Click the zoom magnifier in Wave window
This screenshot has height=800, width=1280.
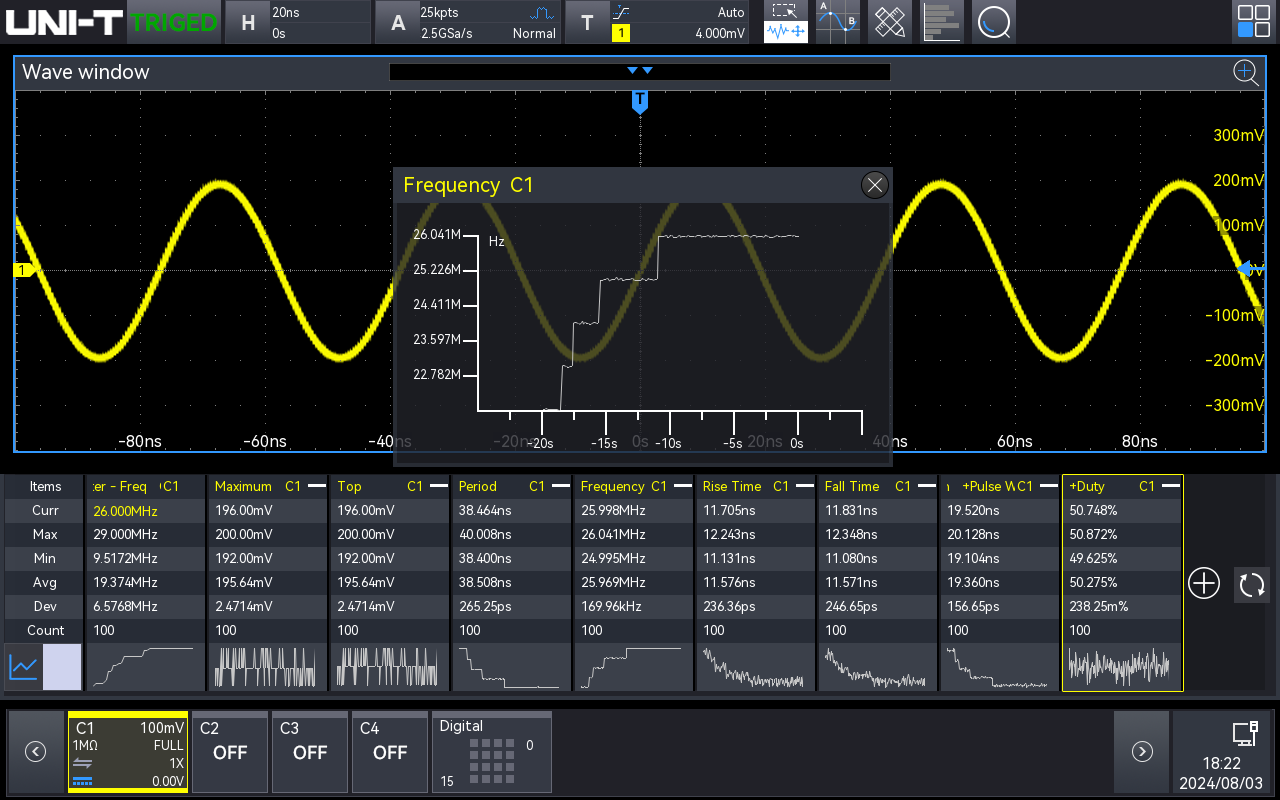(x=1245, y=72)
